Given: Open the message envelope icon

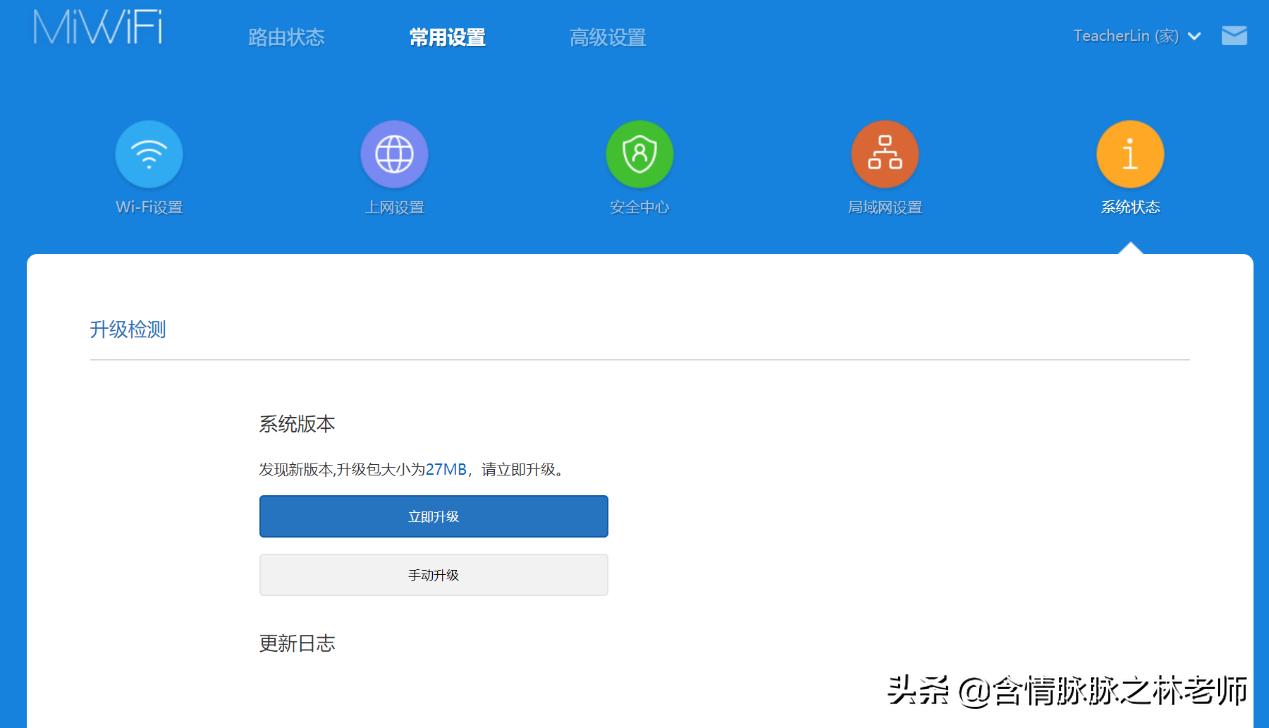Looking at the screenshot, I should tap(1234, 35).
